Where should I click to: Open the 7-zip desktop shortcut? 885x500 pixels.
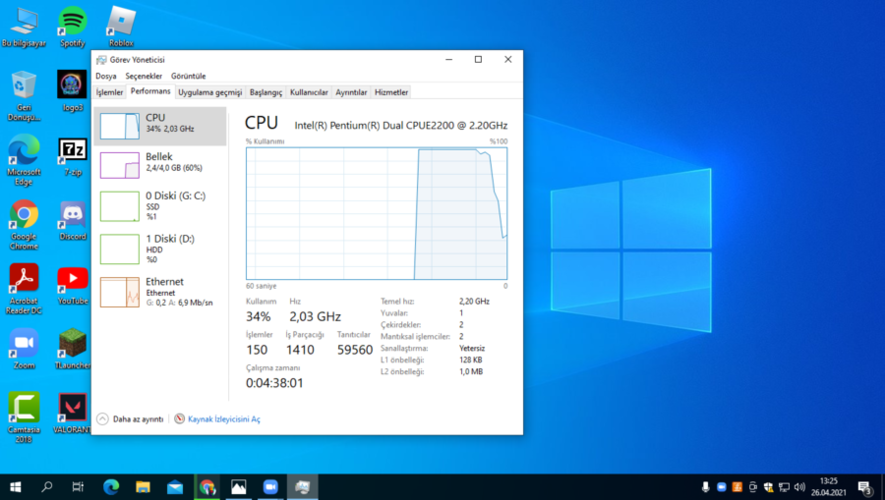72,157
